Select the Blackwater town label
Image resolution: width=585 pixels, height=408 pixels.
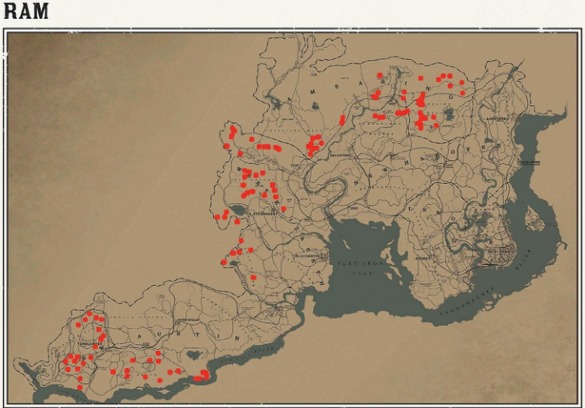tap(307, 256)
